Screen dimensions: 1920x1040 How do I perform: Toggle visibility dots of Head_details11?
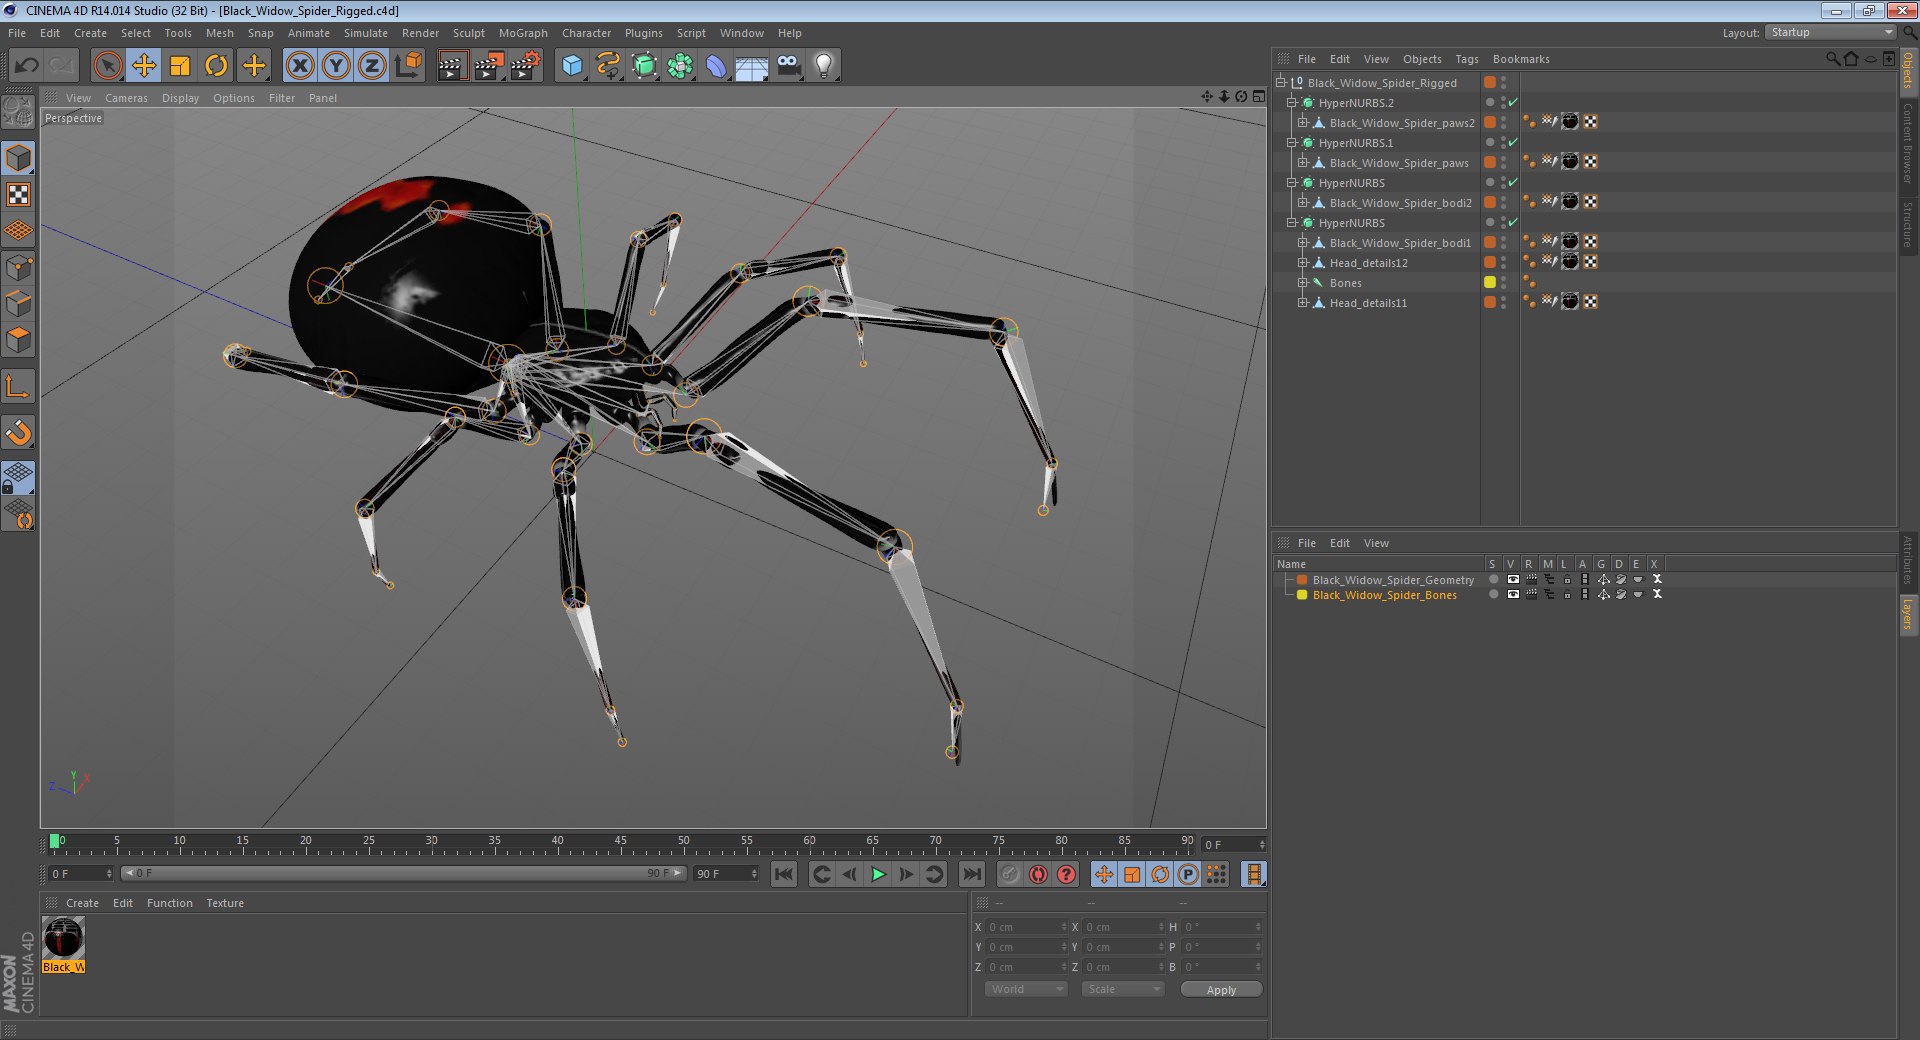click(x=1503, y=303)
